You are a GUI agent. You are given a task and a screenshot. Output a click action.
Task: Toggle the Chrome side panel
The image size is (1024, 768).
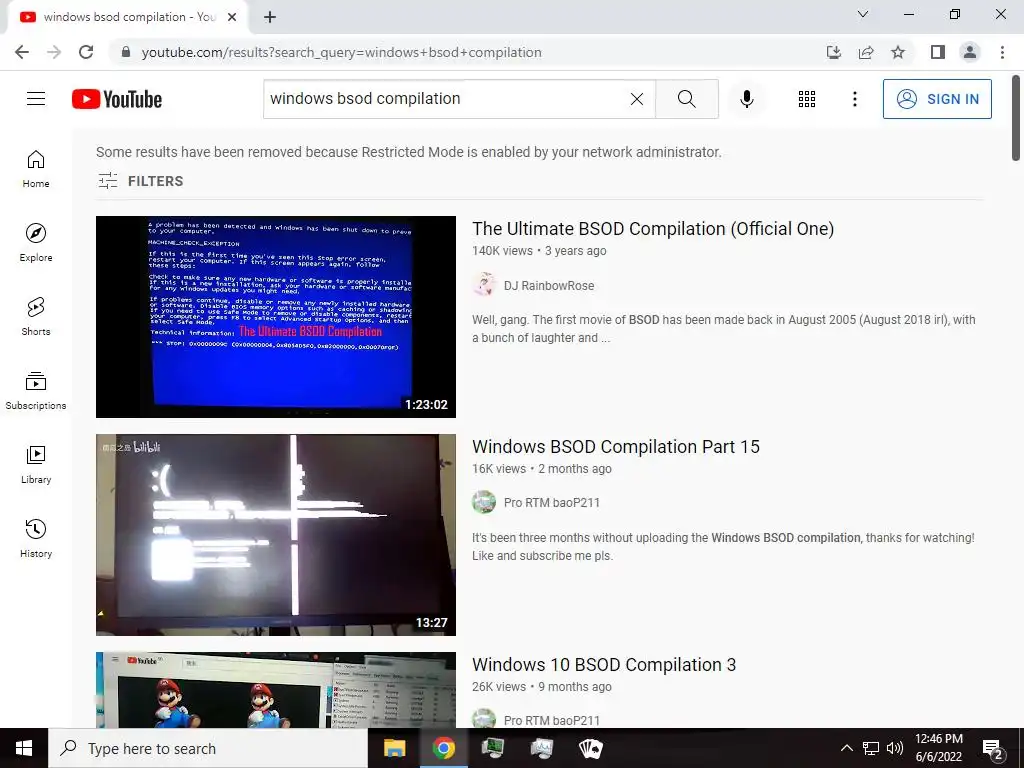pos(938,52)
